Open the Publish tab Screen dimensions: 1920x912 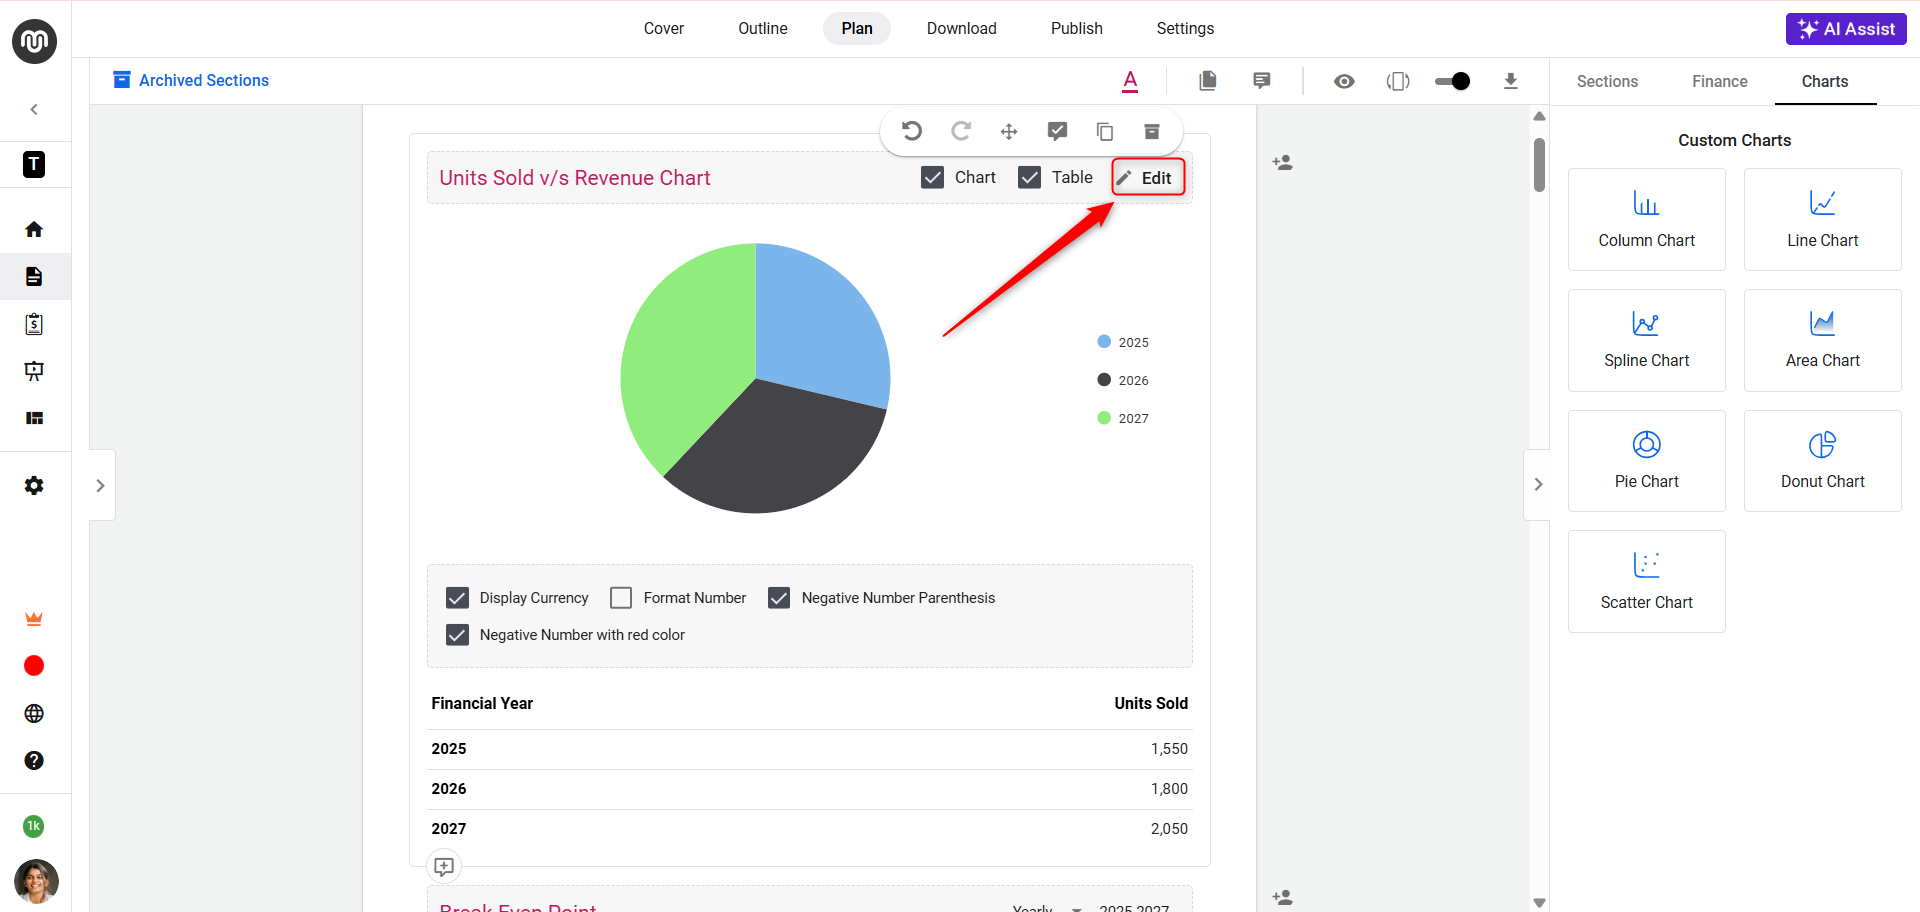pos(1077,28)
